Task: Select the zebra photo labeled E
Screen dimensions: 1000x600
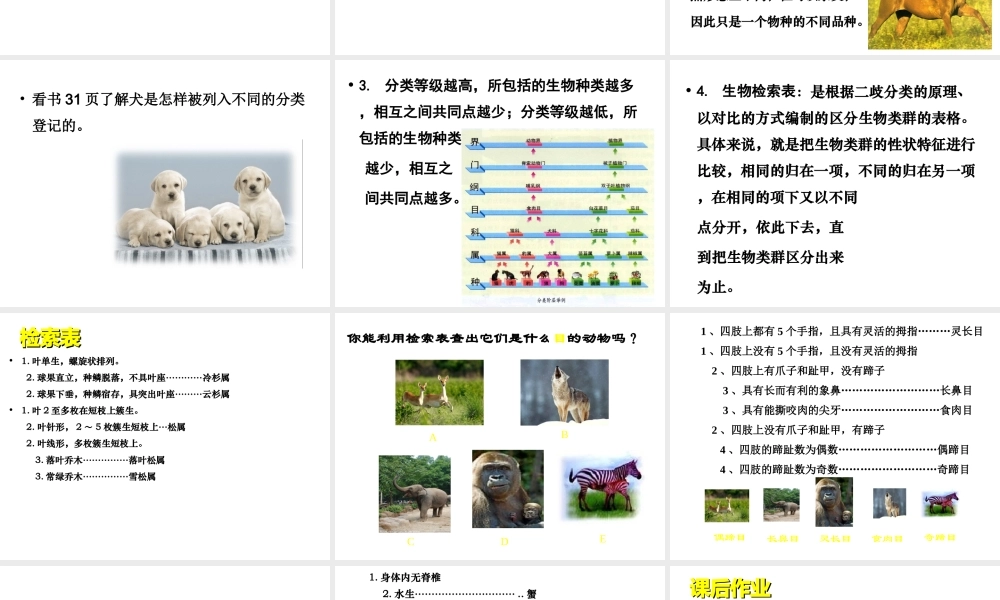Action: (x=603, y=487)
